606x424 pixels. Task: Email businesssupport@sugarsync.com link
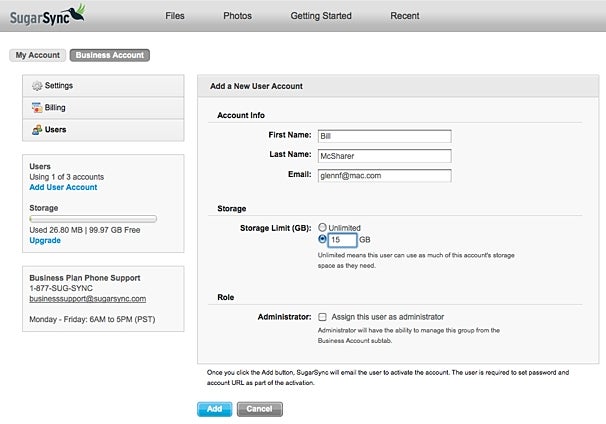[88, 299]
